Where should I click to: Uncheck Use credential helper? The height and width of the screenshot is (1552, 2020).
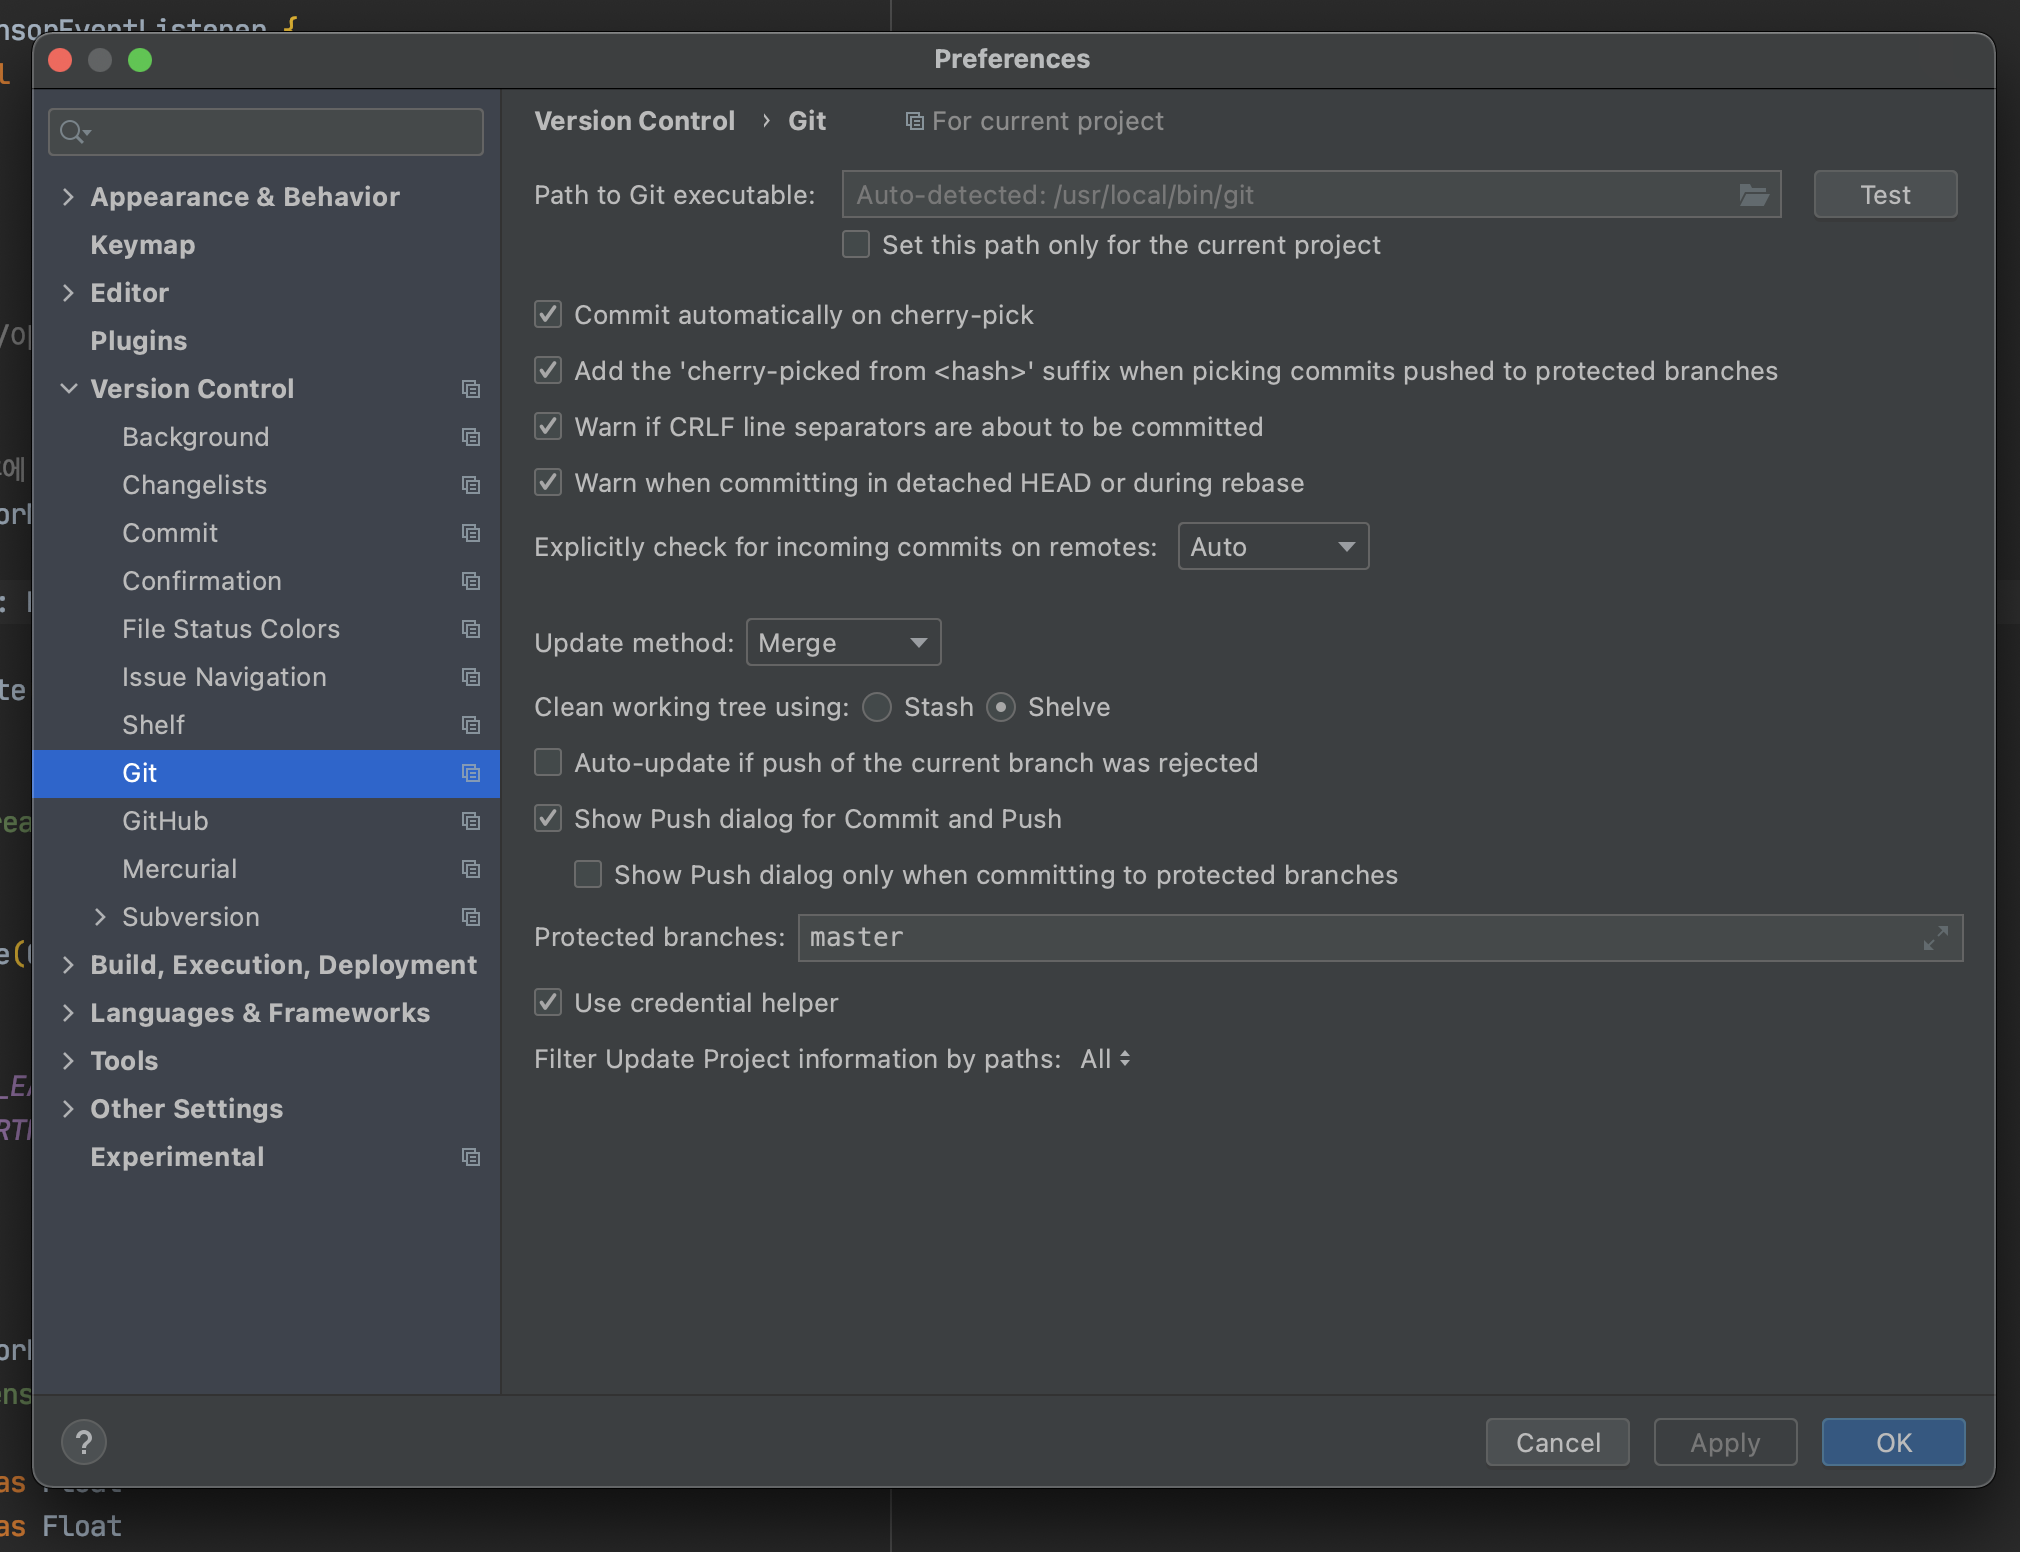[x=548, y=1003]
